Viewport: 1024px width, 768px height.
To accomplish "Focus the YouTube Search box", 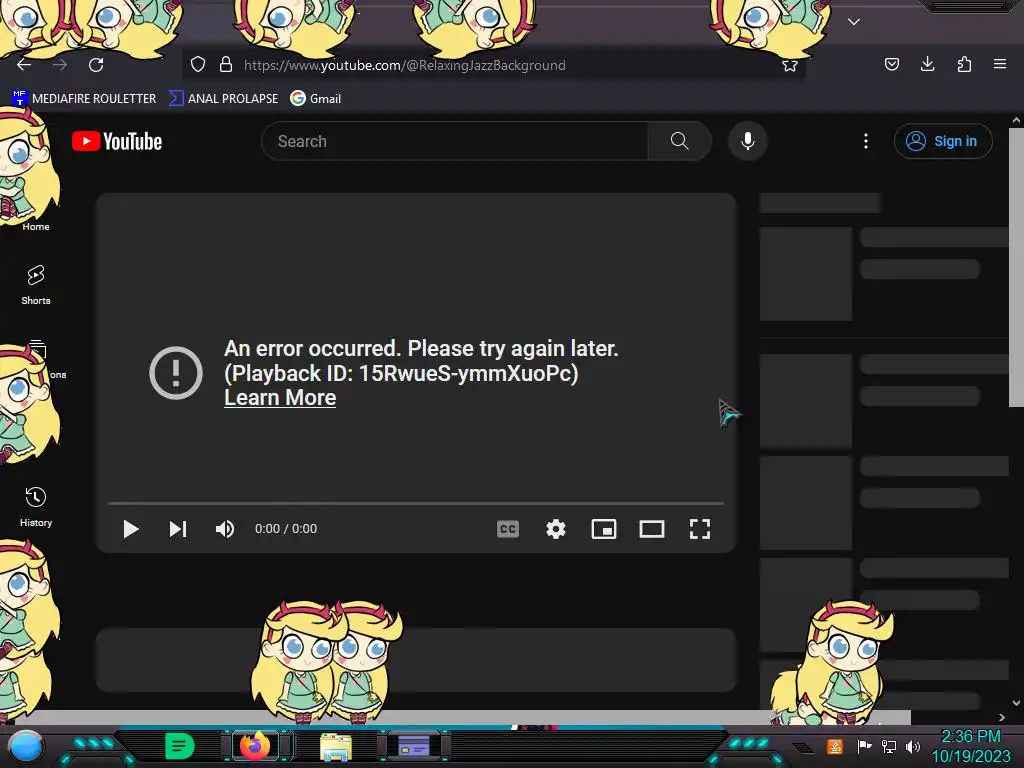I will (x=455, y=141).
